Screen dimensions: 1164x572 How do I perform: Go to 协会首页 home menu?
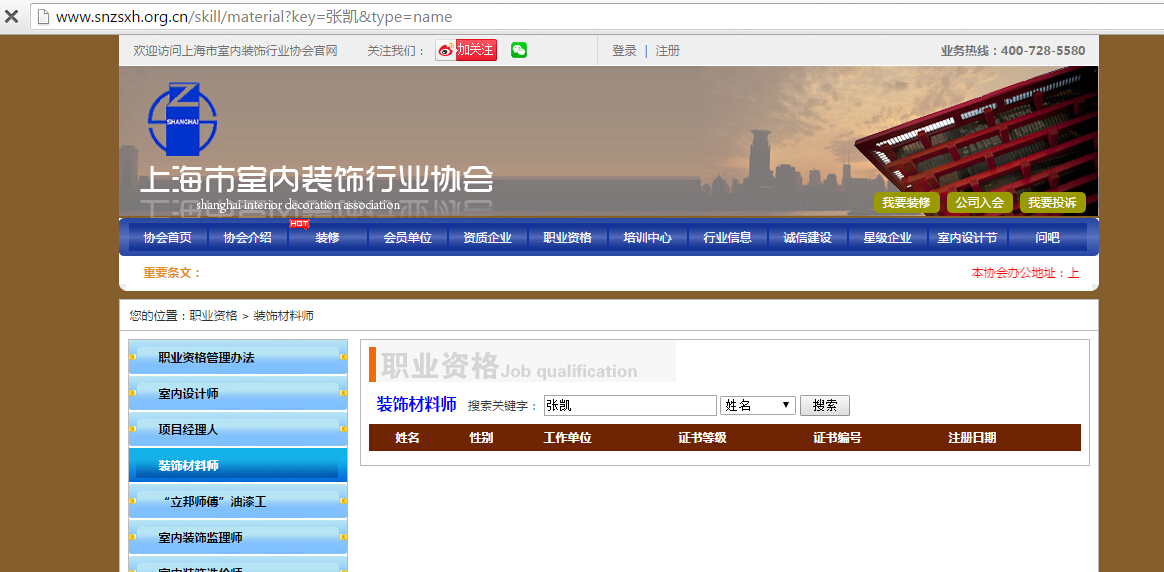point(167,237)
